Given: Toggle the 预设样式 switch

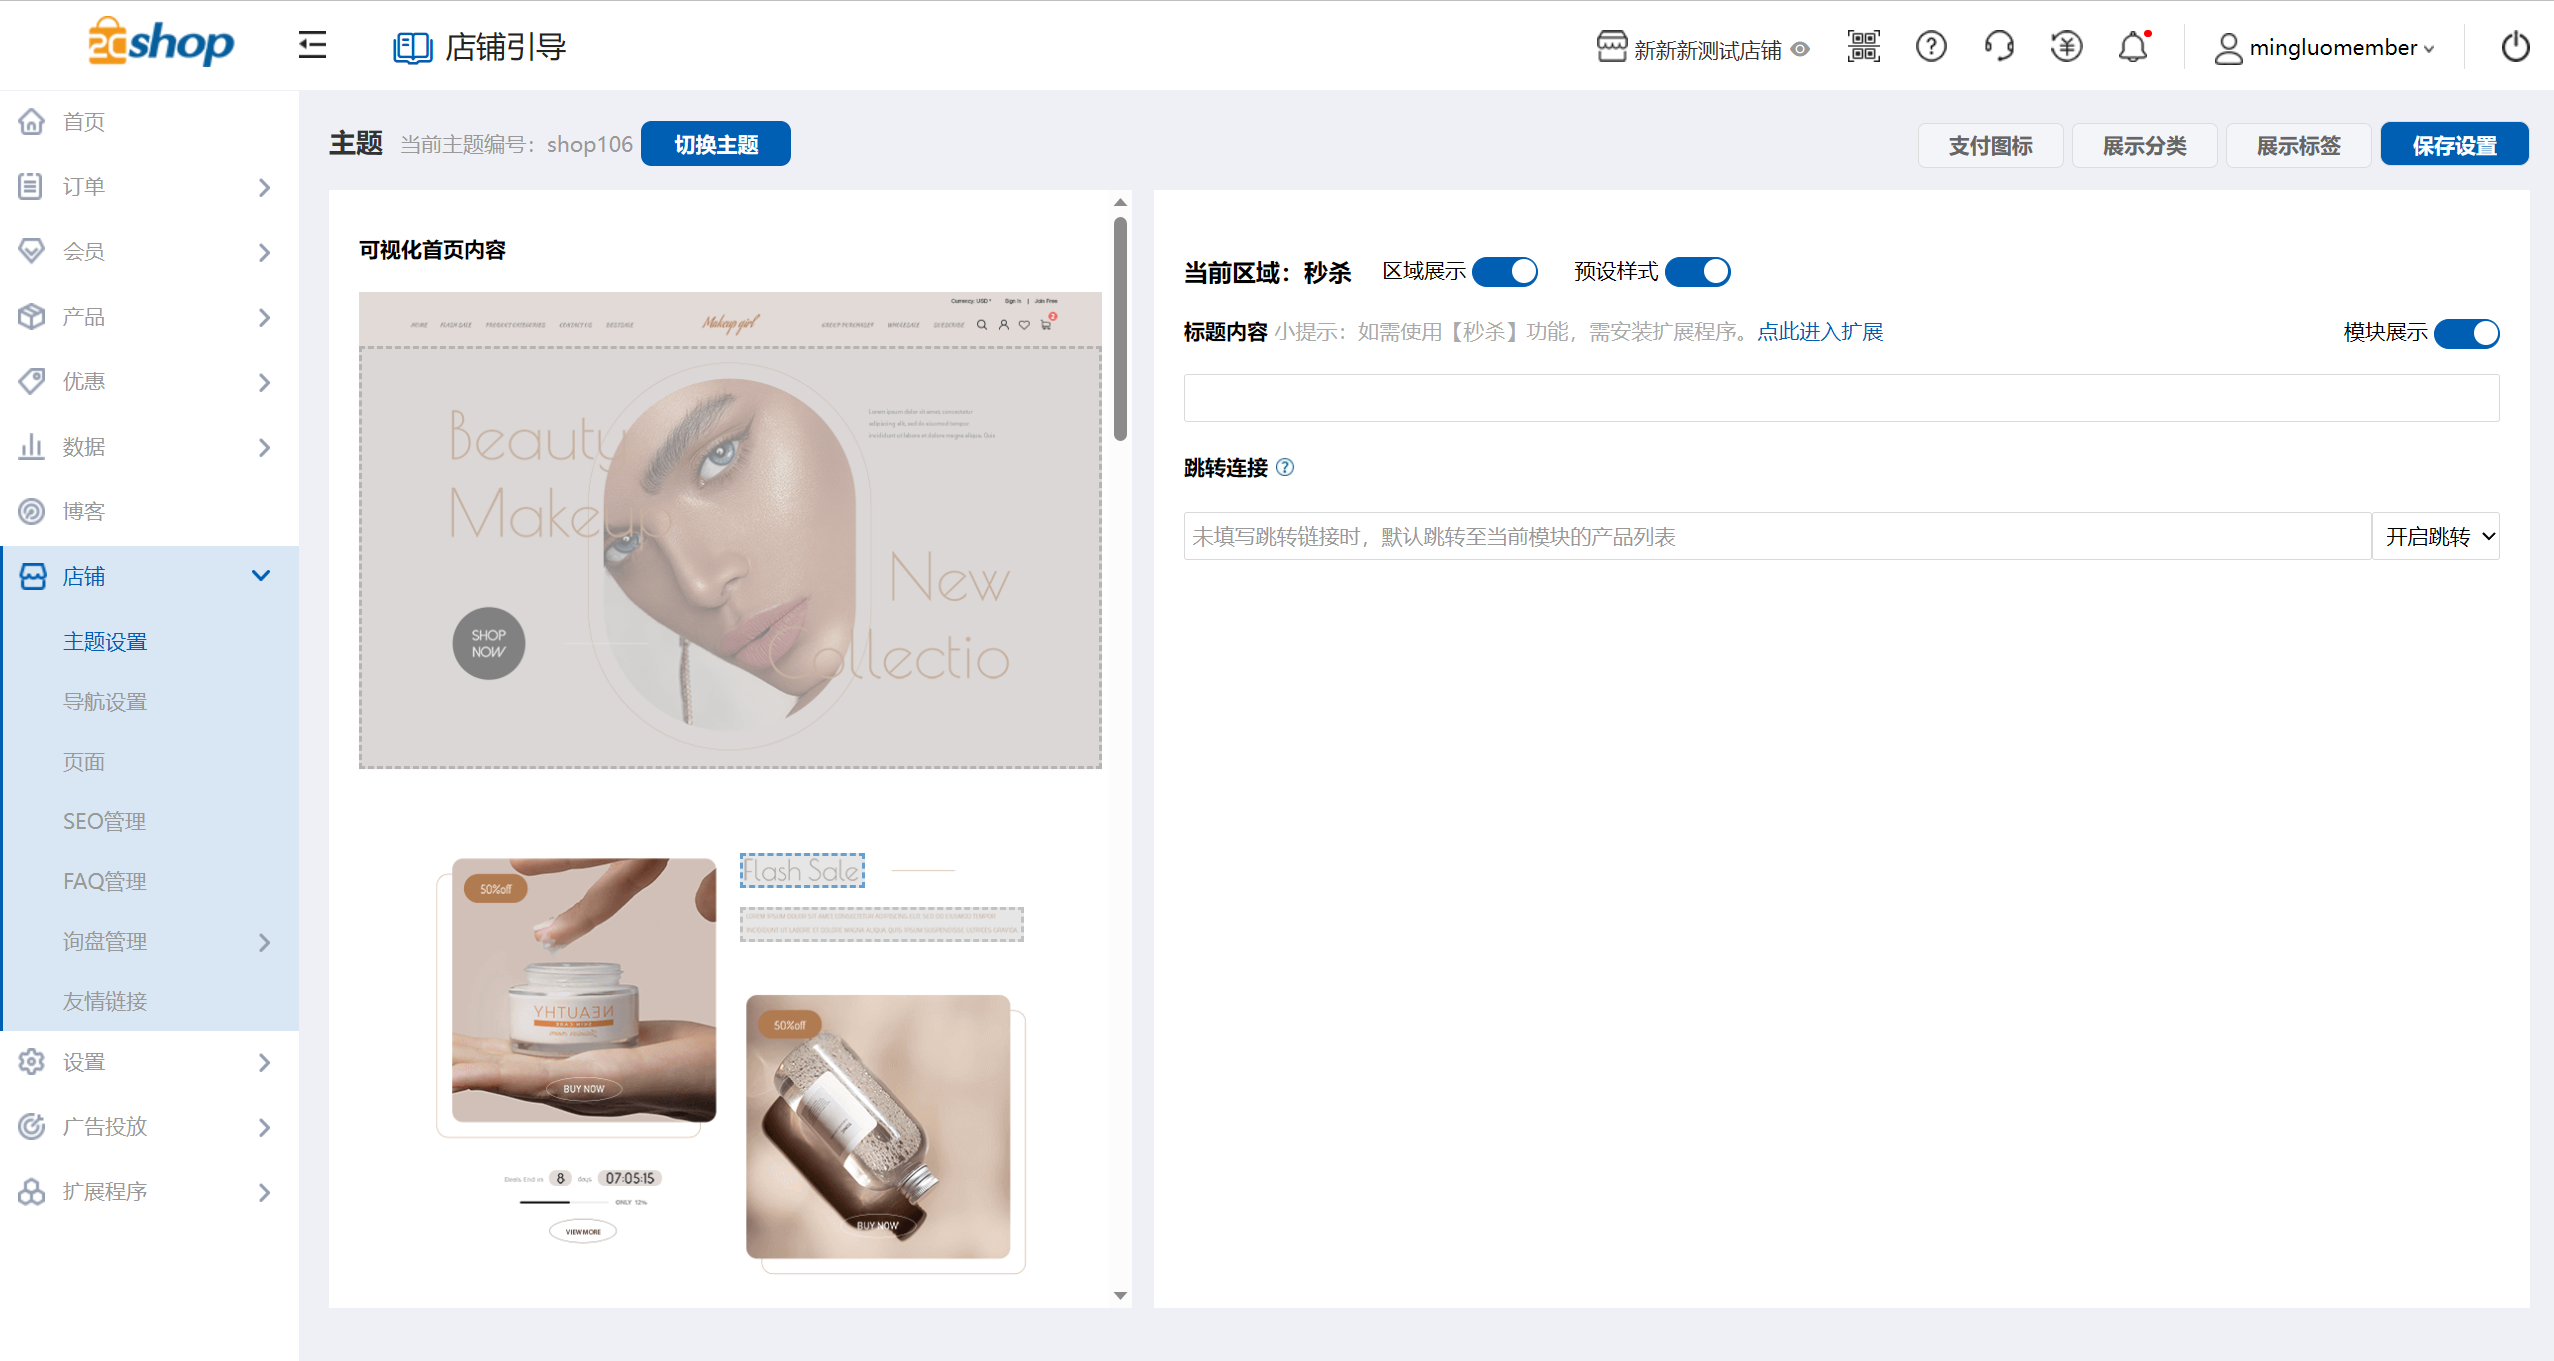Looking at the screenshot, I should coord(1698,271).
